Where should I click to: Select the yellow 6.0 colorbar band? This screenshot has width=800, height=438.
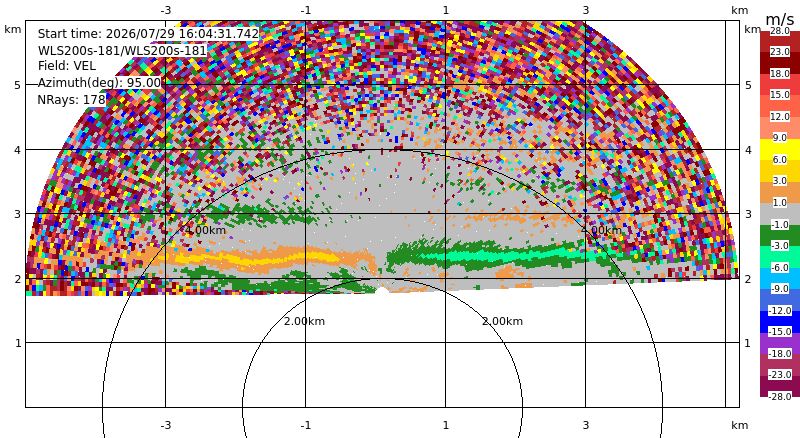click(x=780, y=151)
